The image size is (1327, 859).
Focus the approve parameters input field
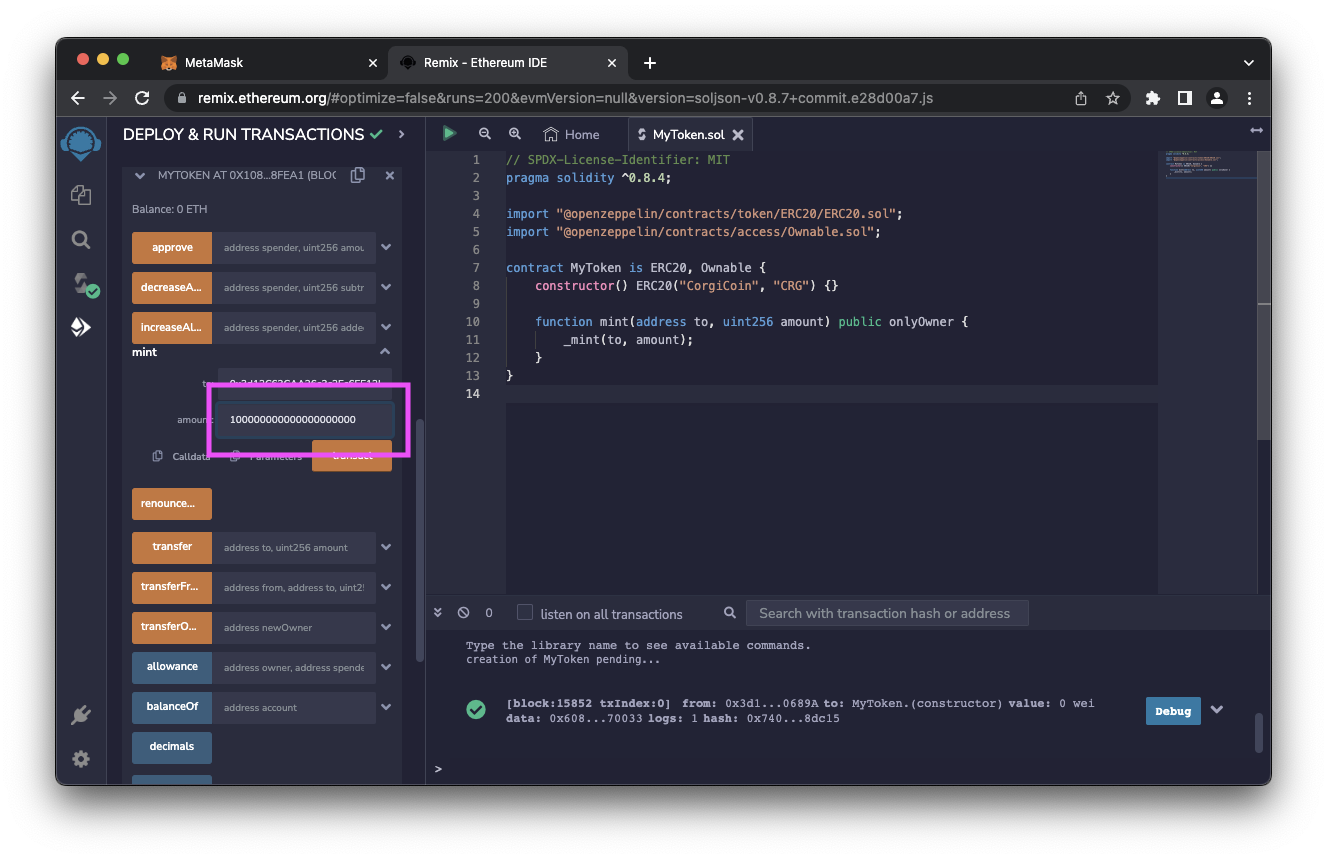(x=294, y=248)
